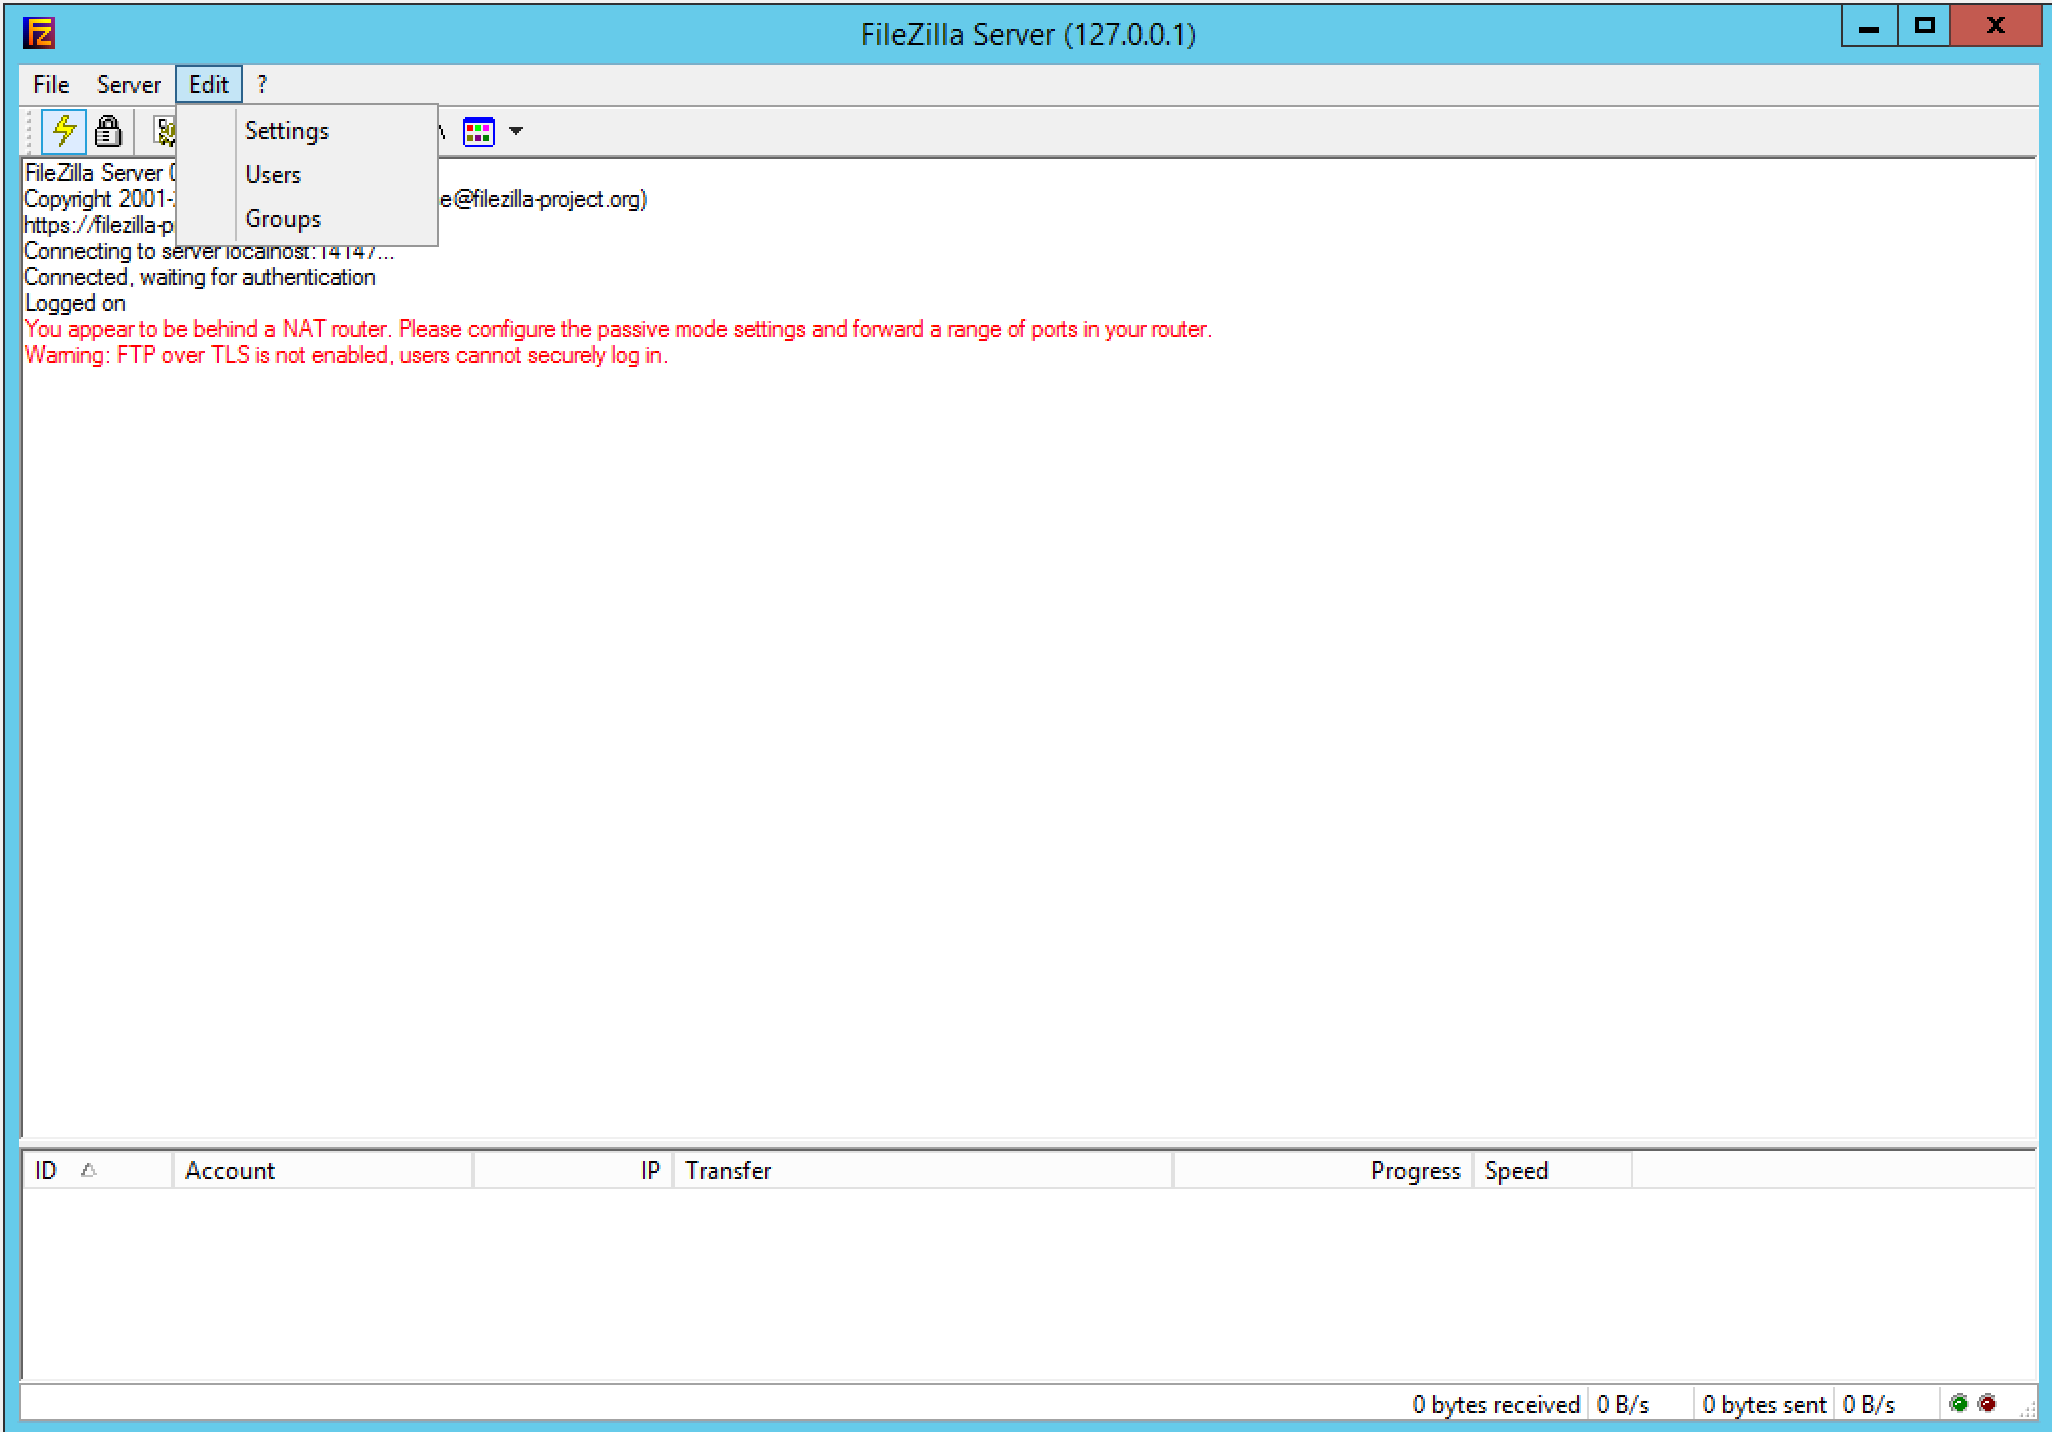Viewport: 2052px width, 1432px height.
Task: Expand the dropdown arrow beside grid icon
Action: pyautogui.click(x=516, y=131)
